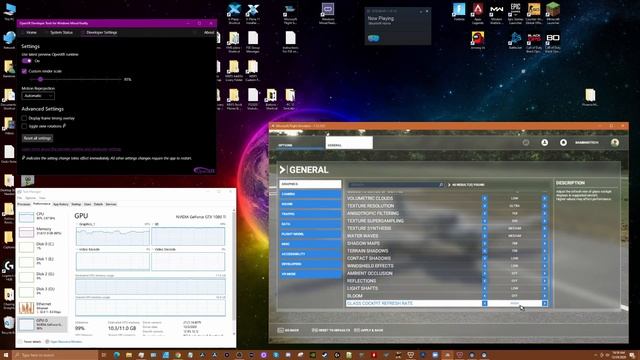Open Task Manager File menu
This screenshot has width=640, height=360.
pos(20,198)
